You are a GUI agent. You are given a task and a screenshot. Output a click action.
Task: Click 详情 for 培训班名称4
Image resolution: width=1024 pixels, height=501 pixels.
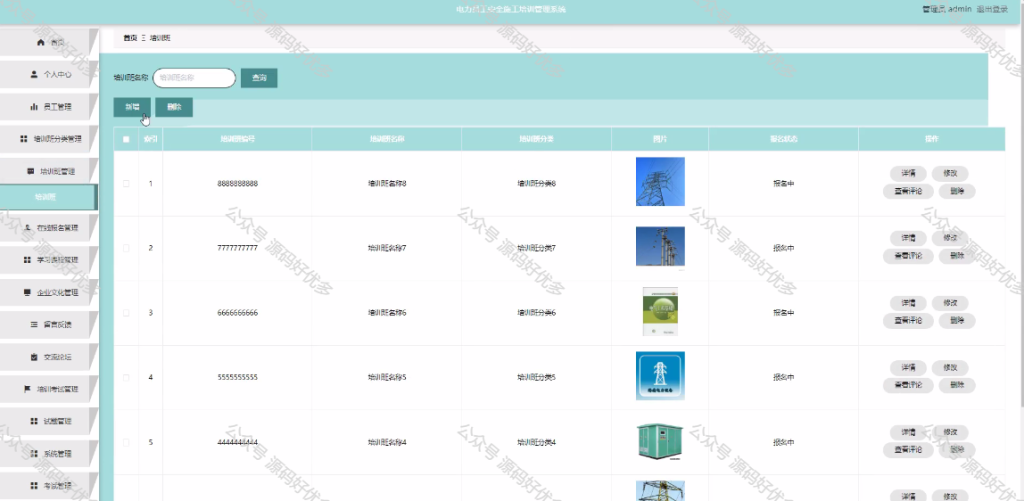click(x=908, y=432)
